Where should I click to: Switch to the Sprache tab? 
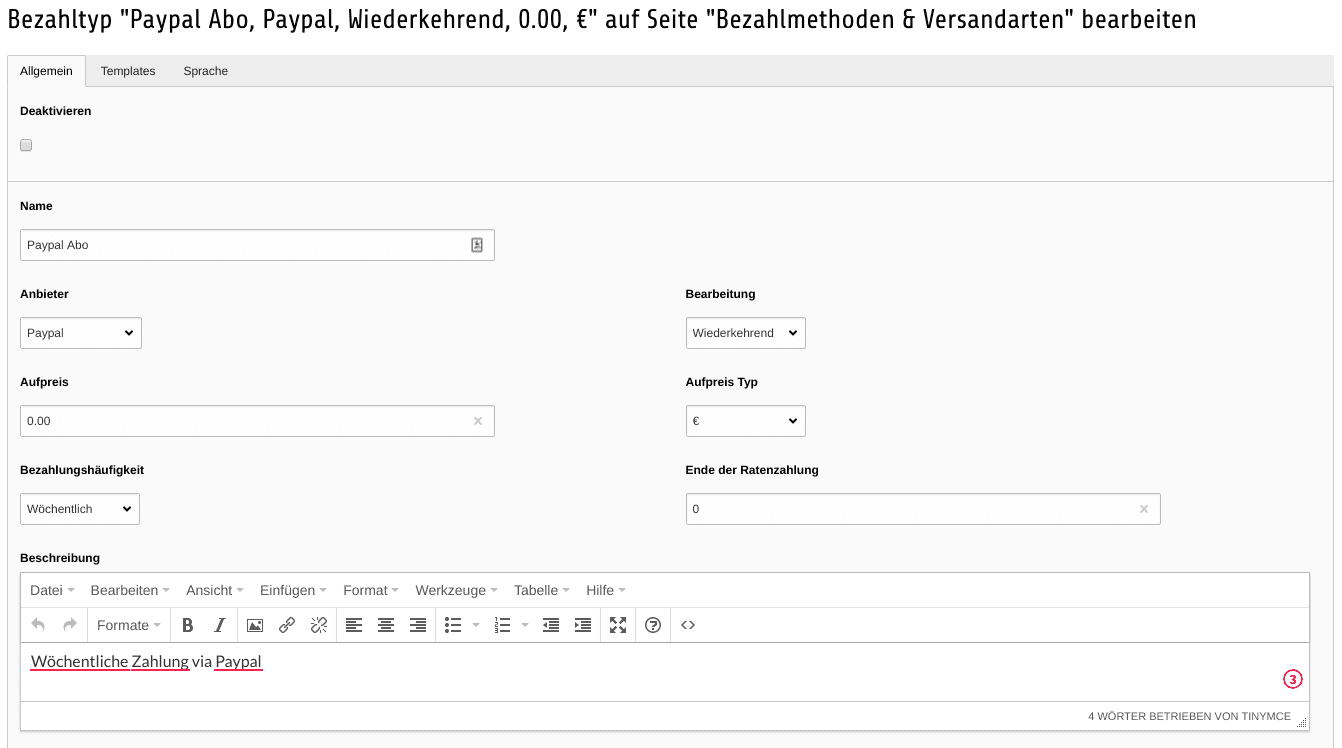click(x=206, y=71)
